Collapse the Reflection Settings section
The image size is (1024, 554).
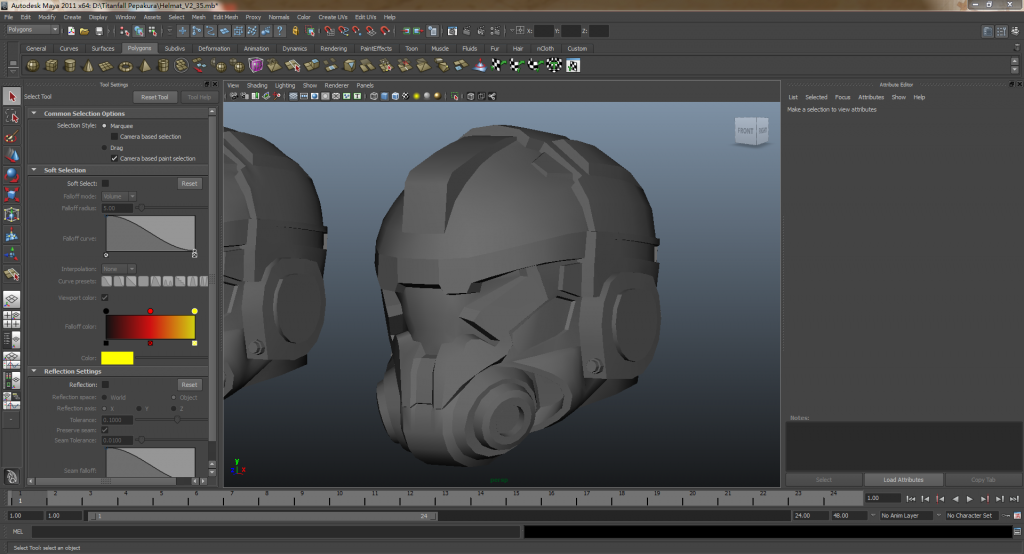pos(36,371)
